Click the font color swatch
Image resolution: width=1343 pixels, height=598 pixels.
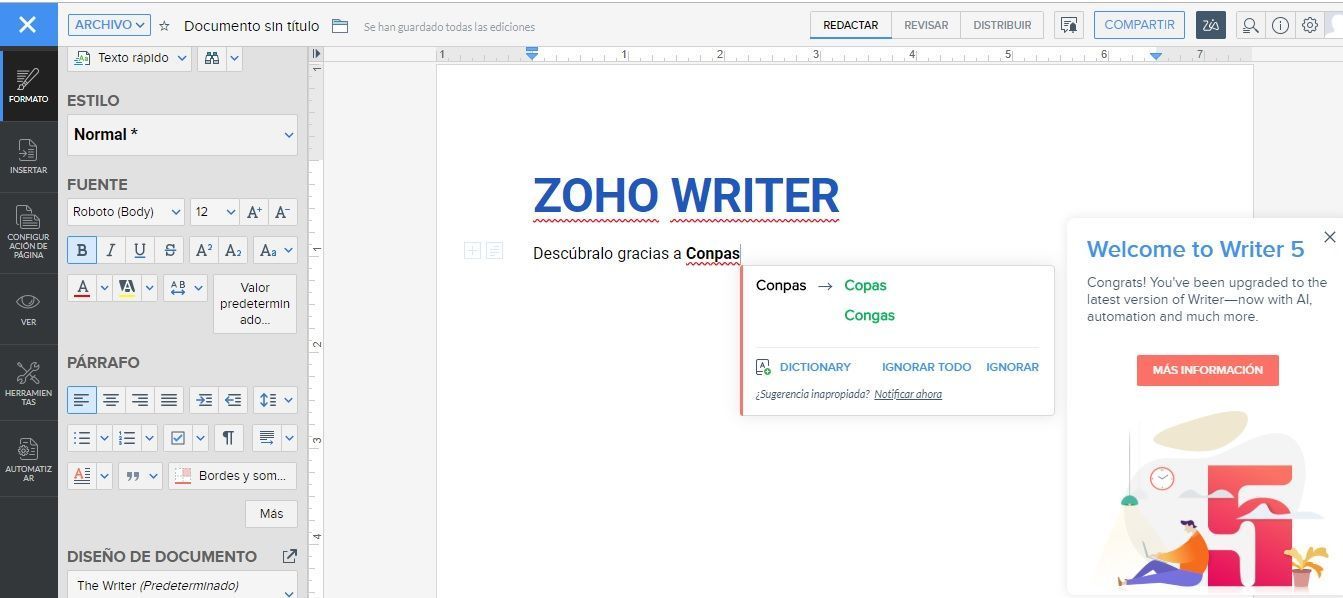tap(82, 288)
